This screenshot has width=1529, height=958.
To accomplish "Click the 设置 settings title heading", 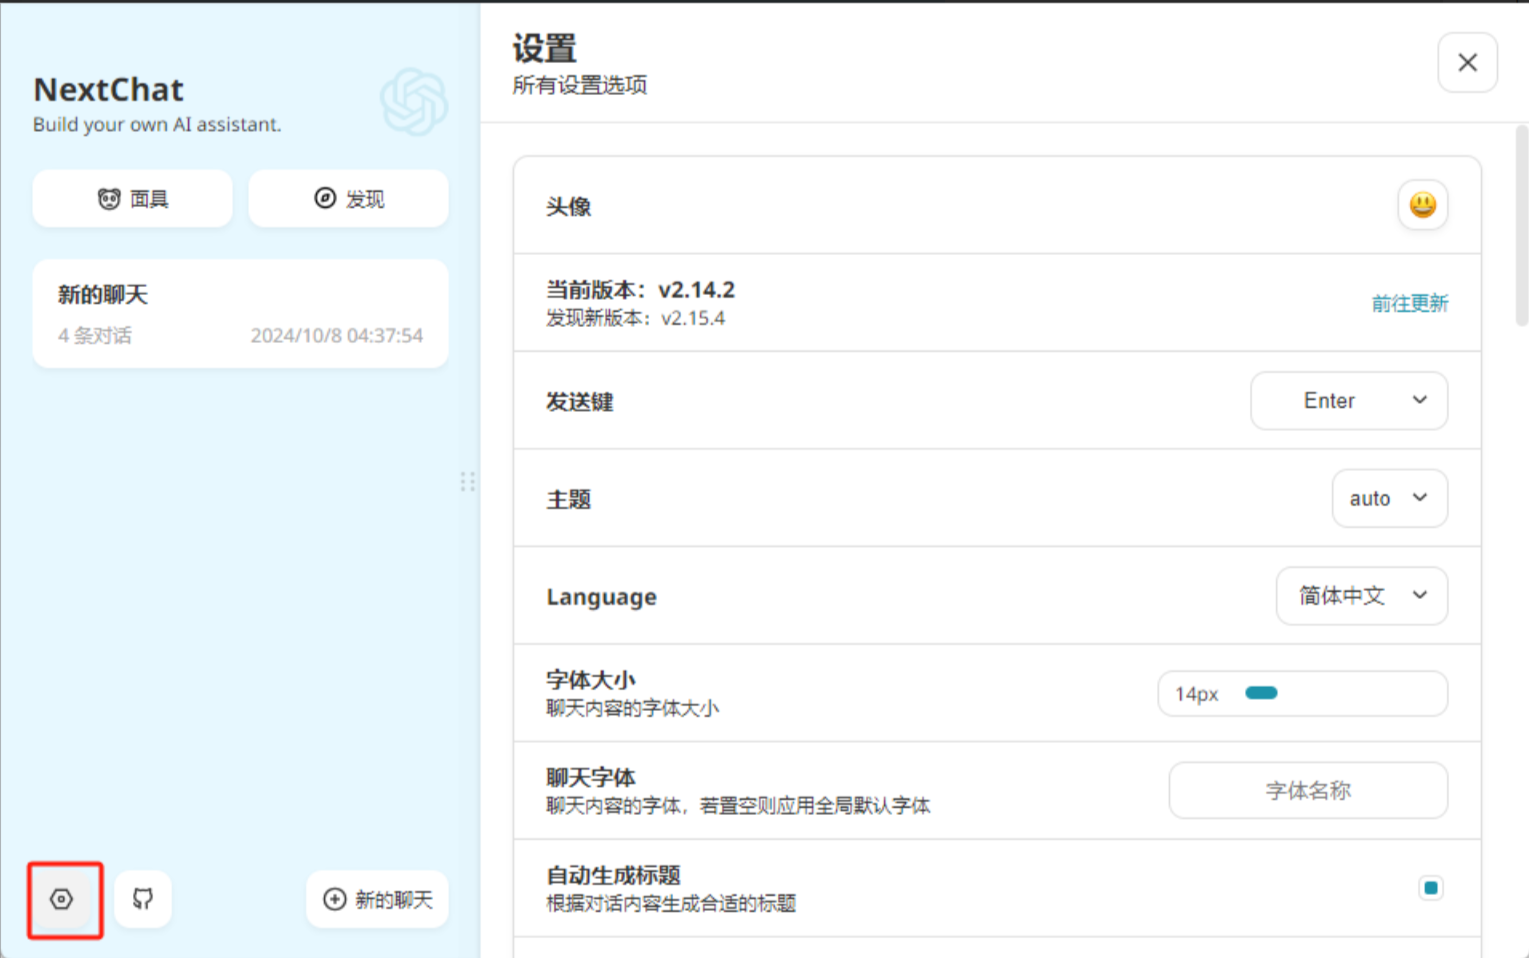I will coord(545,48).
